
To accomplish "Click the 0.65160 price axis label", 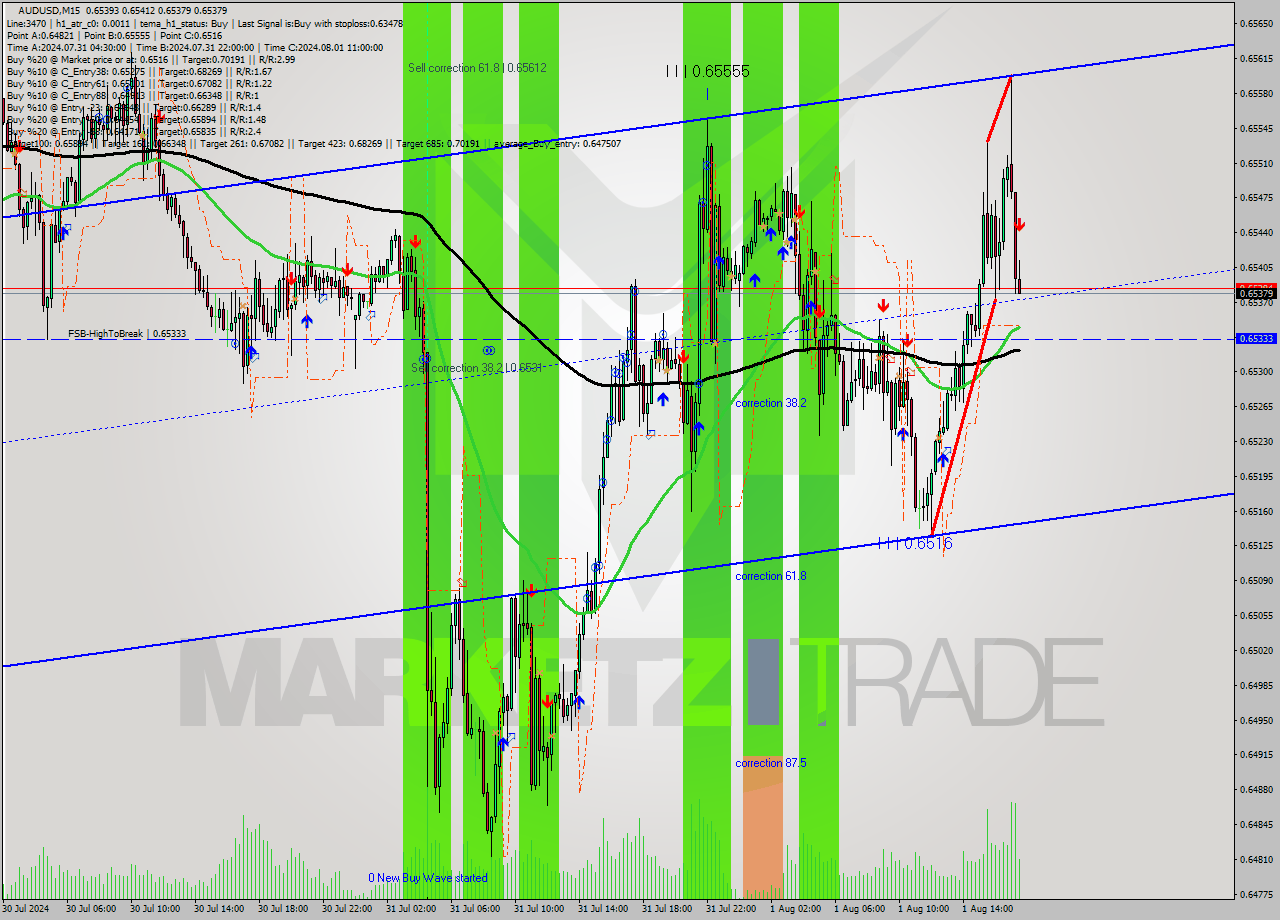I will coord(1256,511).
